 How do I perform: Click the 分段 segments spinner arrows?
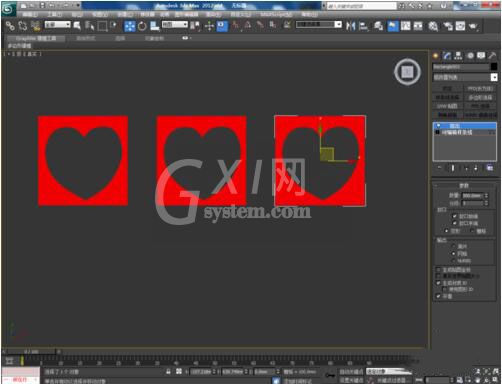pyautogui.click(x=486, y=203)
